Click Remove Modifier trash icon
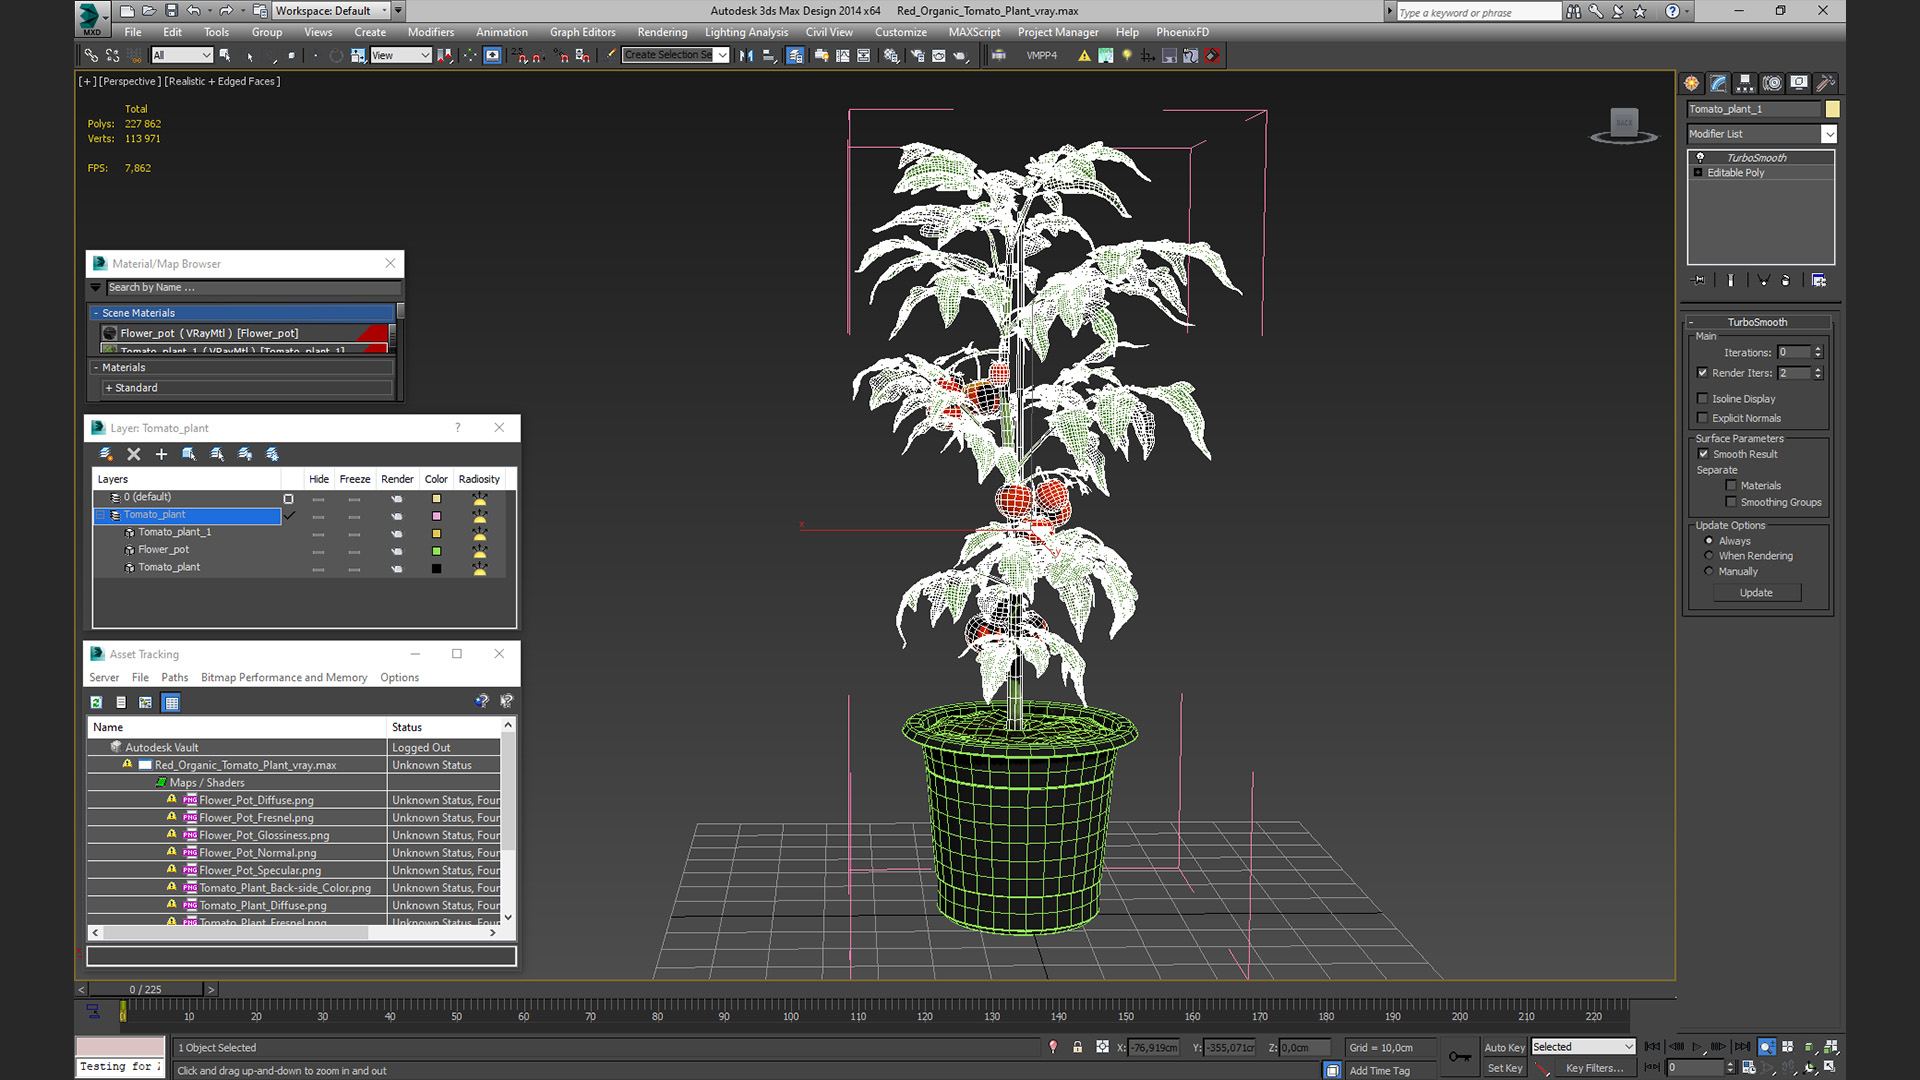Screen dimensions: 1920x1080 pyautogui.click(x=1786, y=280)
